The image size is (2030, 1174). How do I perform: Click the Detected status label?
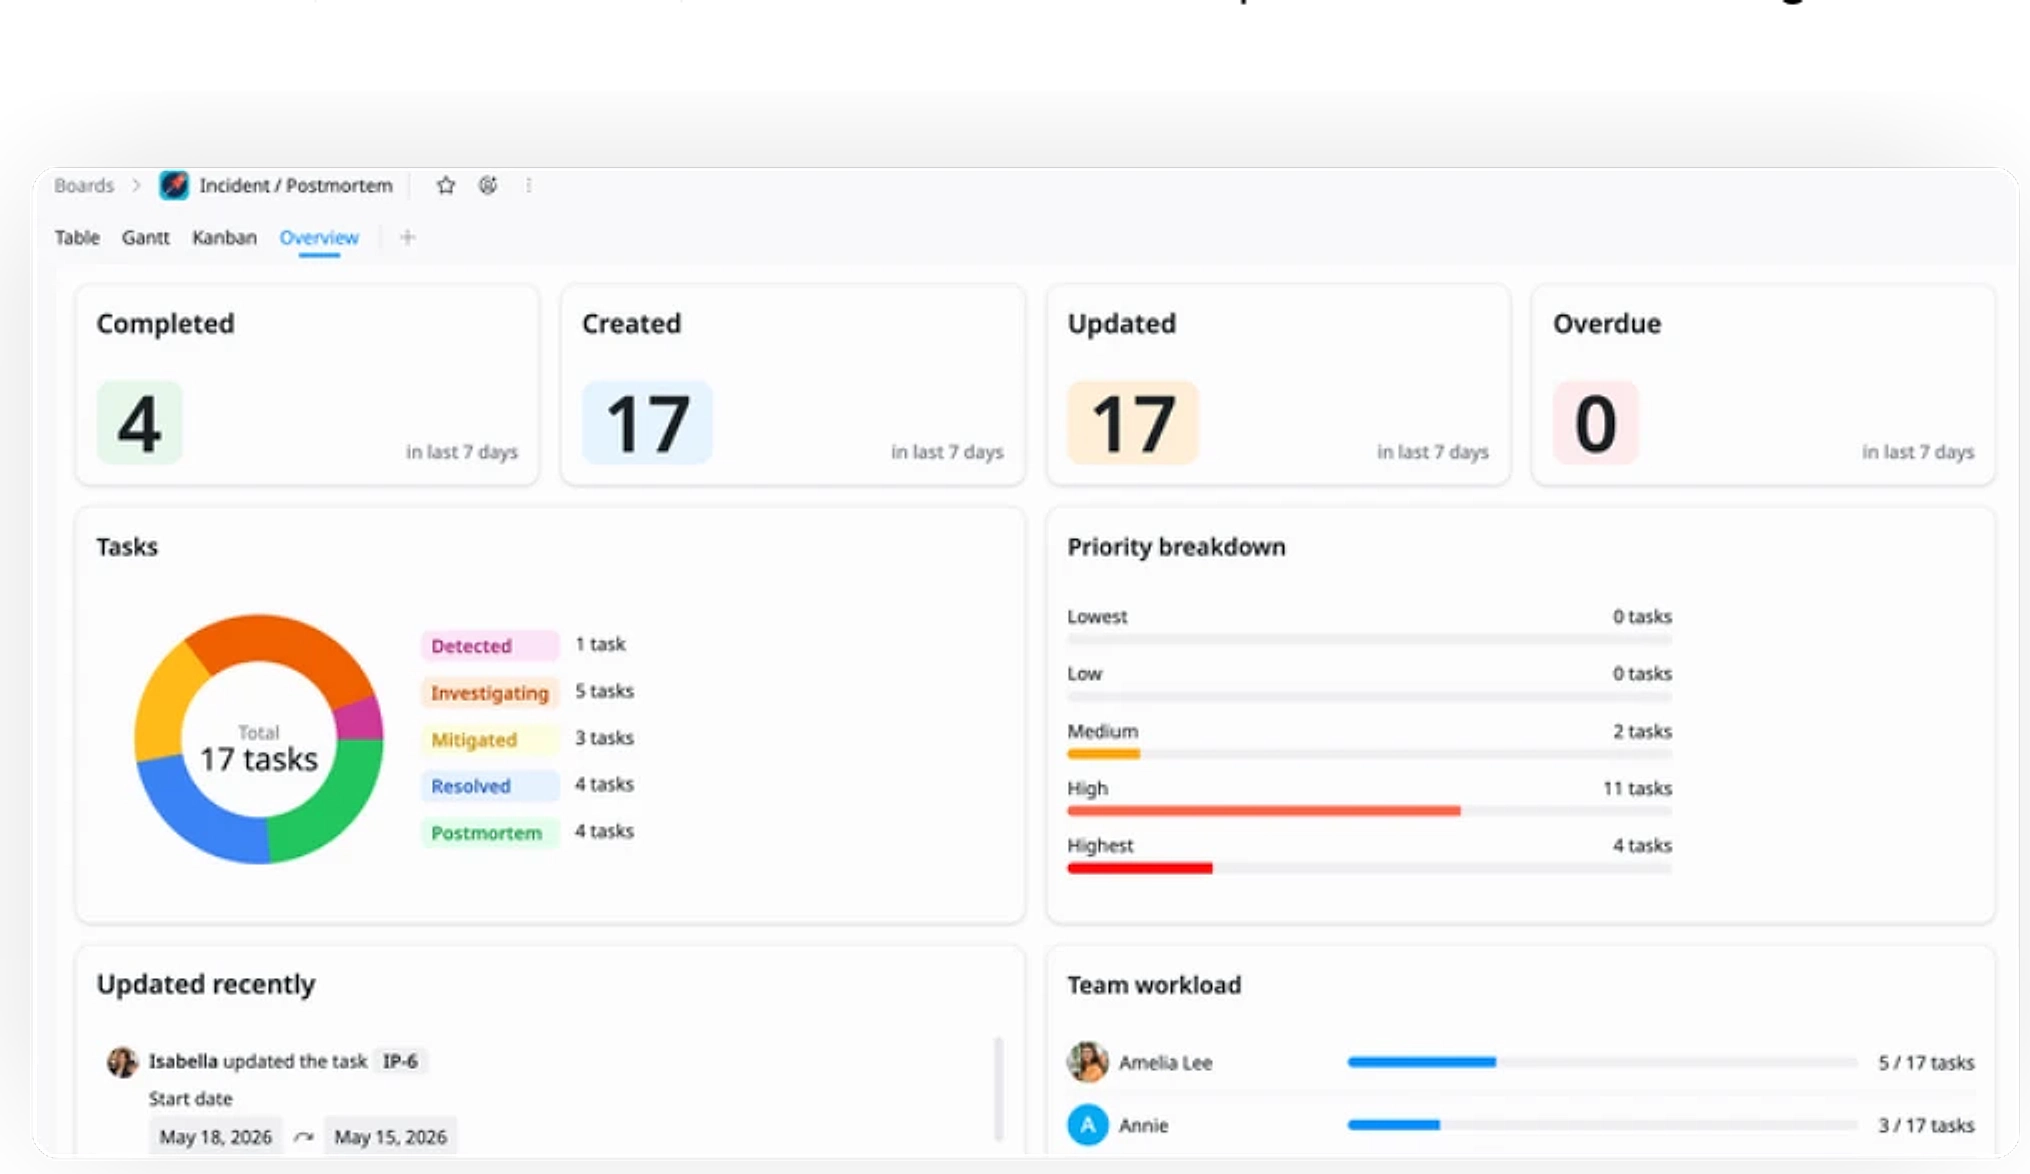click(x=489, y=646)
